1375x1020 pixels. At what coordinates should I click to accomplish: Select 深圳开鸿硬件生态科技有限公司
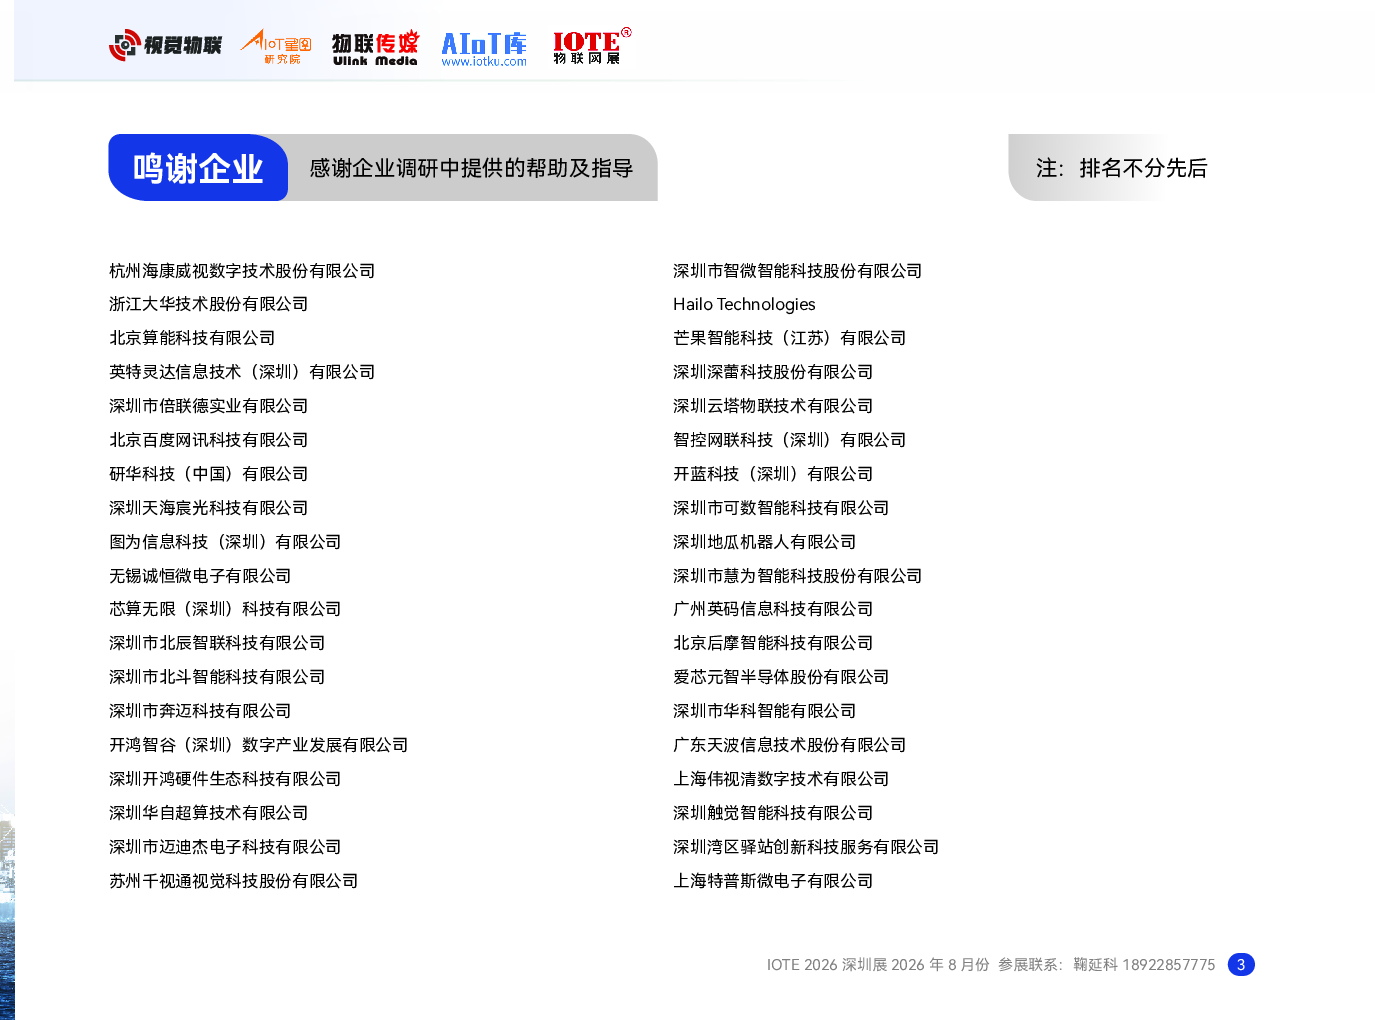(x=225, y=779)
